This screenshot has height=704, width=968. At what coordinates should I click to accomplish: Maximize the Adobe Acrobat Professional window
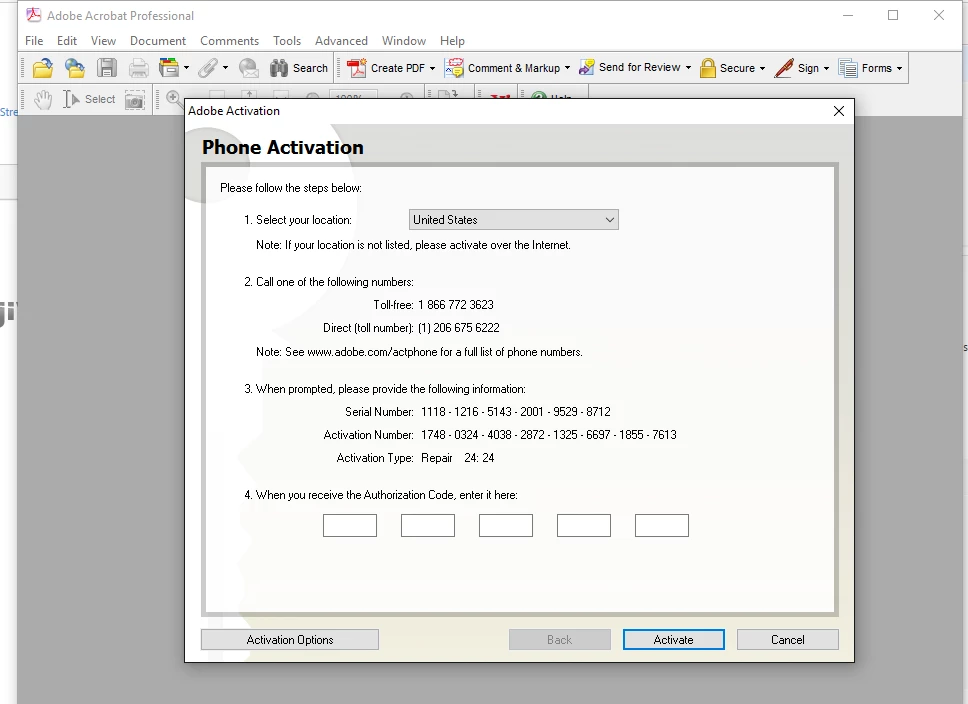893,15
